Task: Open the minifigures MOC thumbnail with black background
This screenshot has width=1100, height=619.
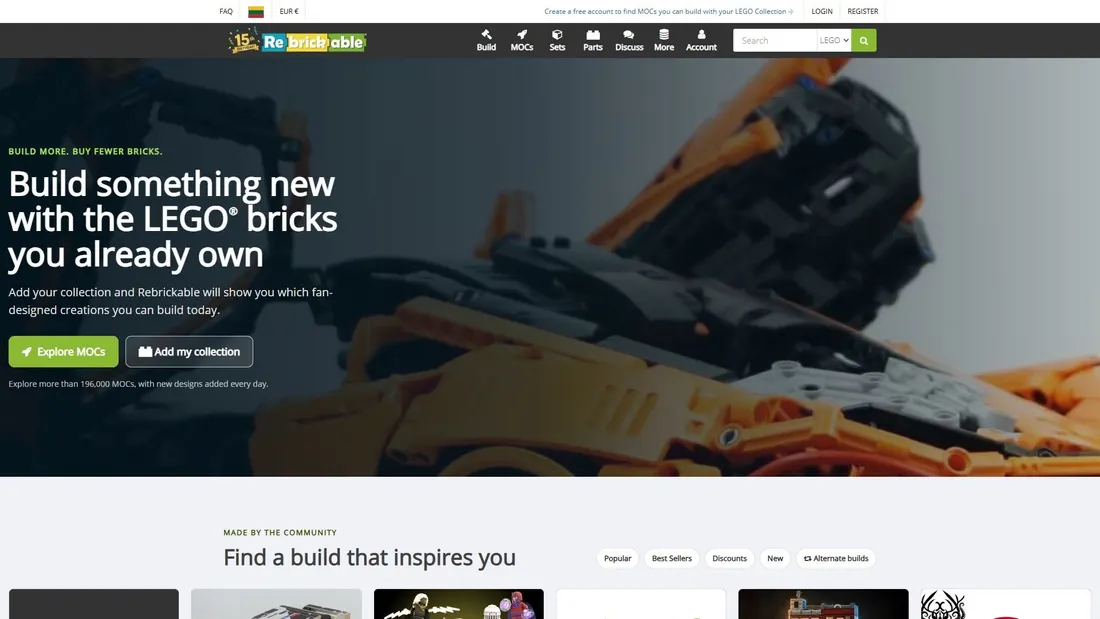Action: tap(459, 604)
